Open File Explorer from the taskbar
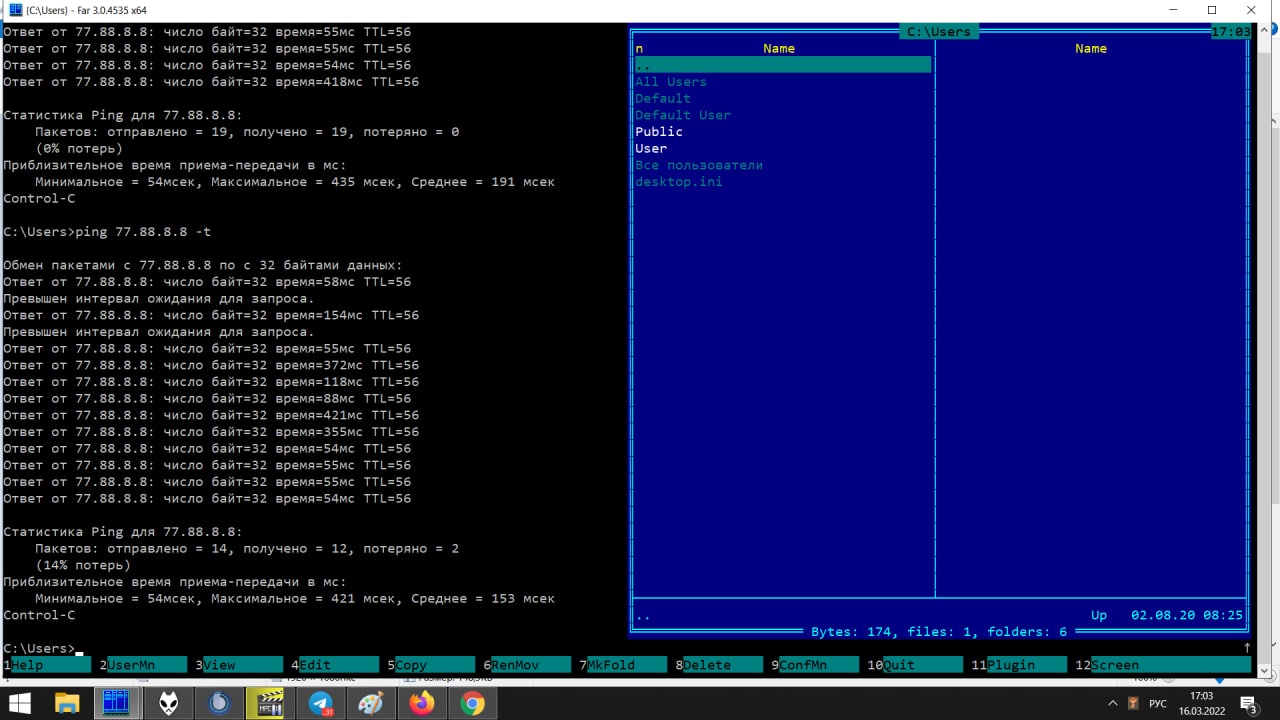1280x720 pixels. (67, 704)
